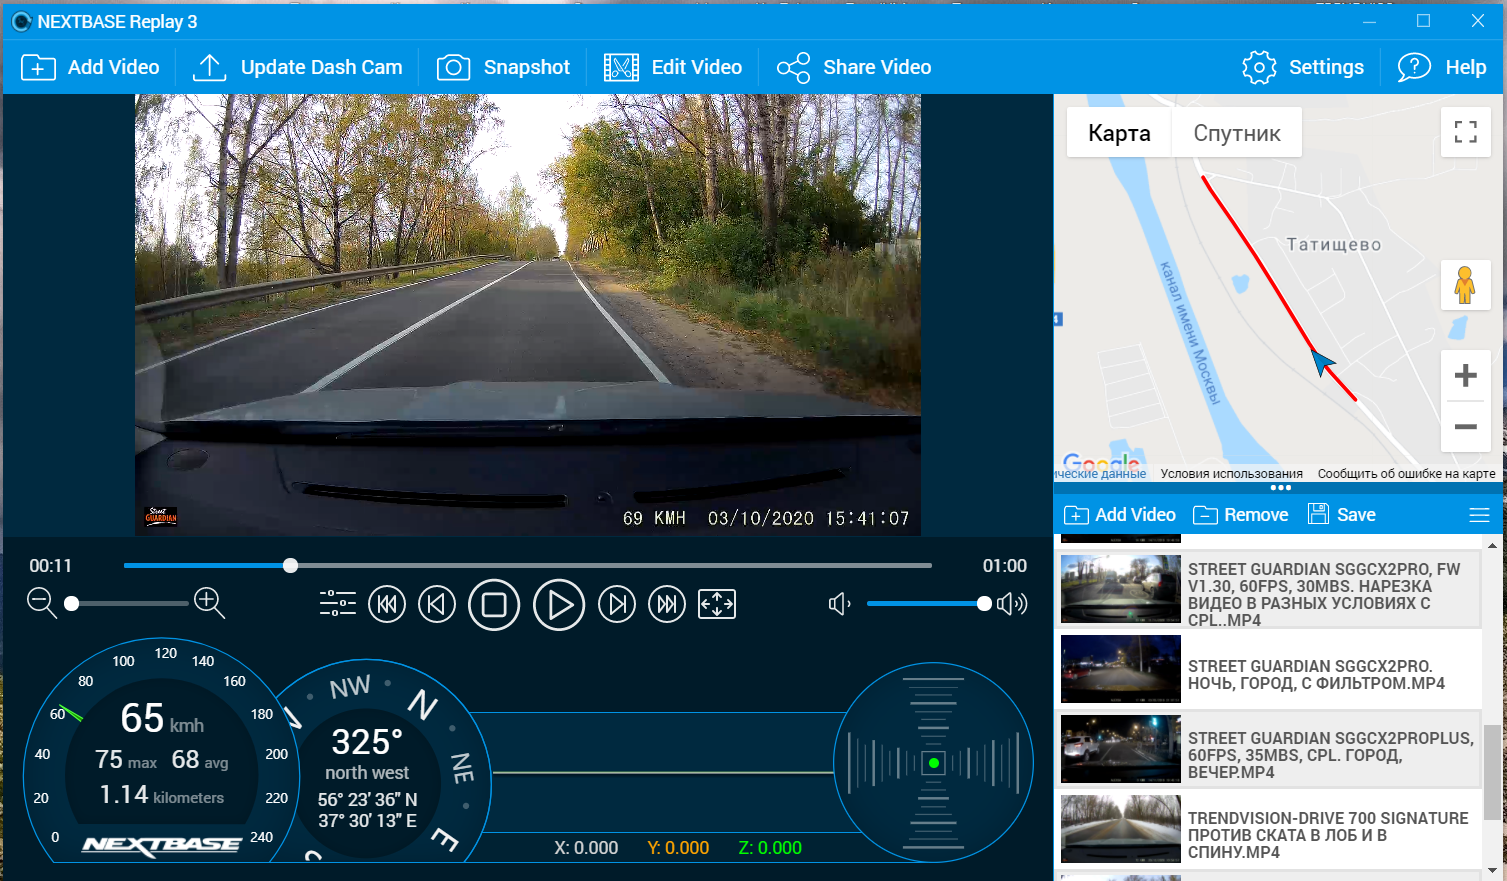The width and height of the screenshot is (1507, 881).
Task: Click the Share Video icon
Action: 793,67
